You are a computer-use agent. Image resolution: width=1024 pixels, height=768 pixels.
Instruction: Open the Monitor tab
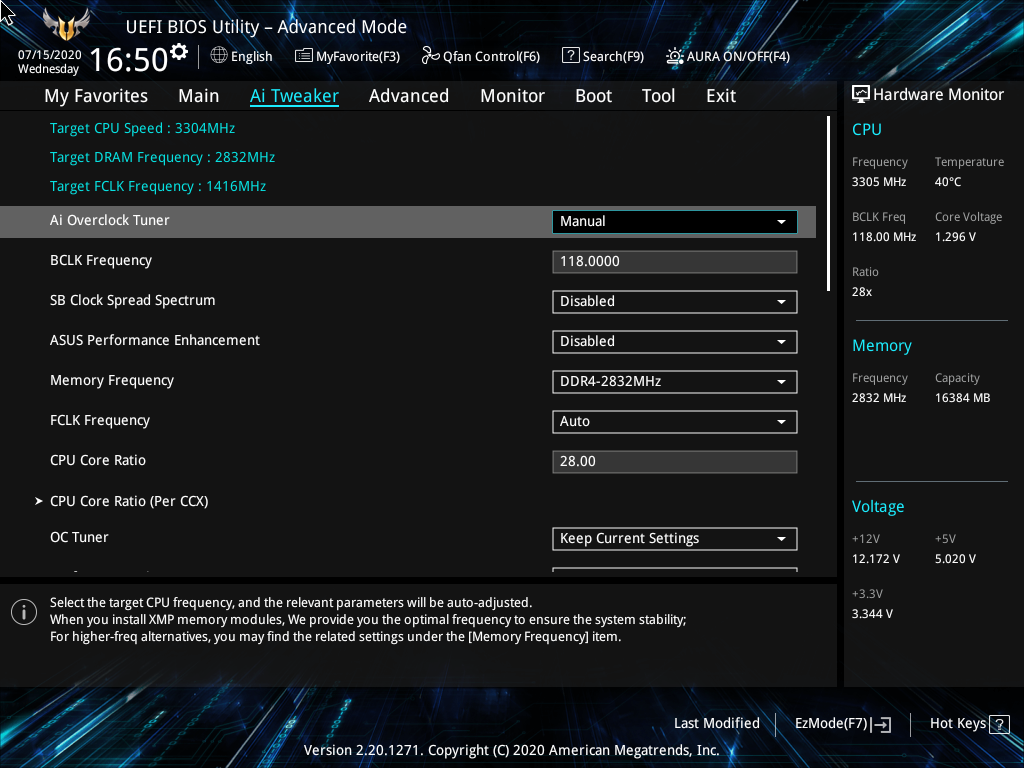(513, 96)
